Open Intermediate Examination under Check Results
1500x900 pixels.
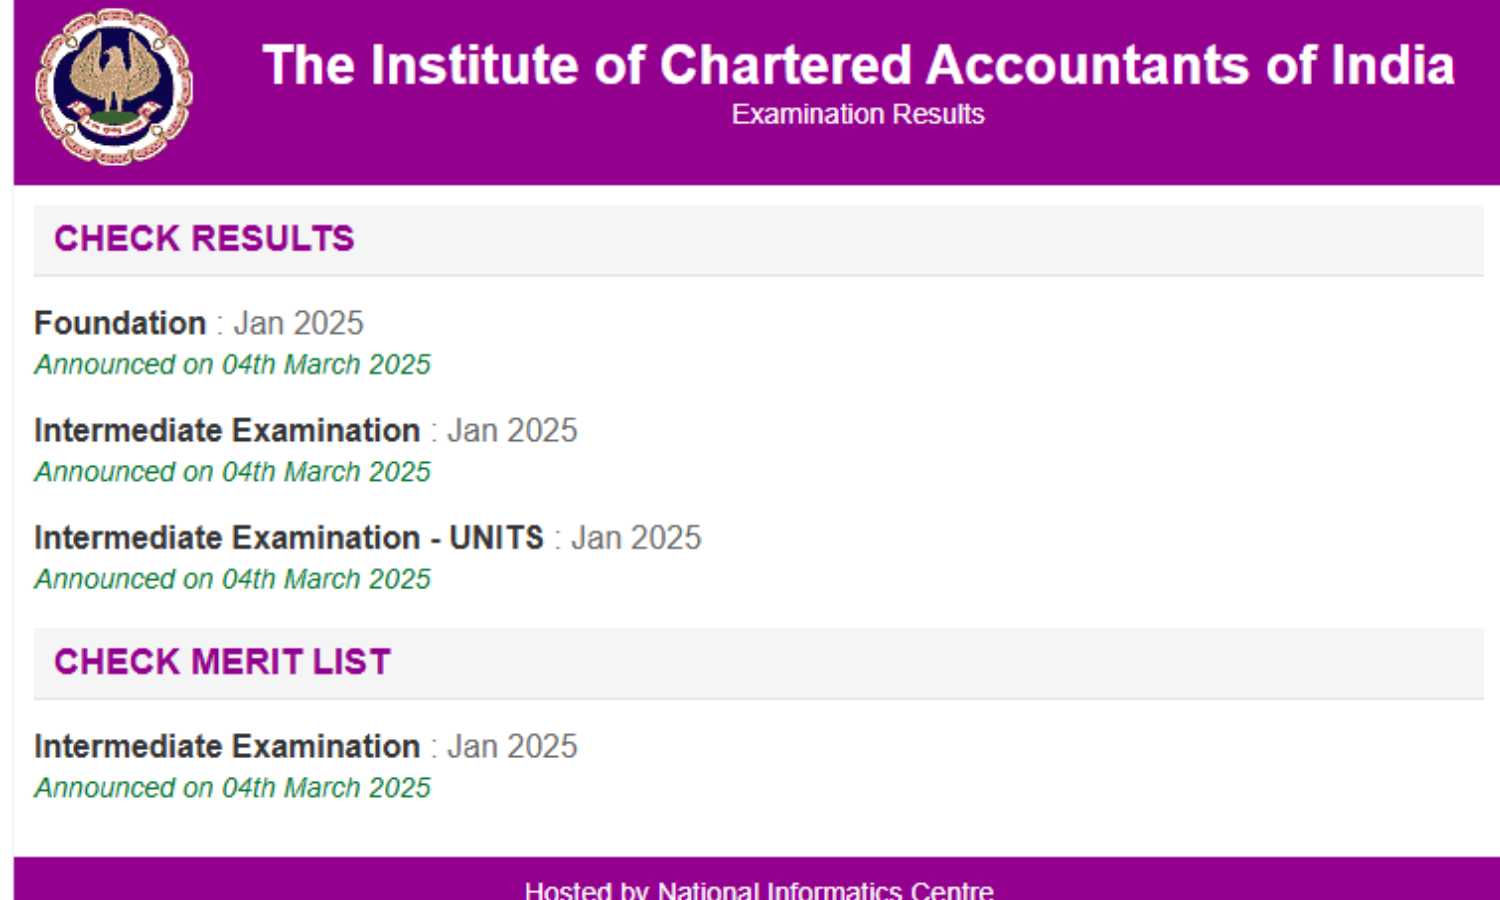point(227,430)
